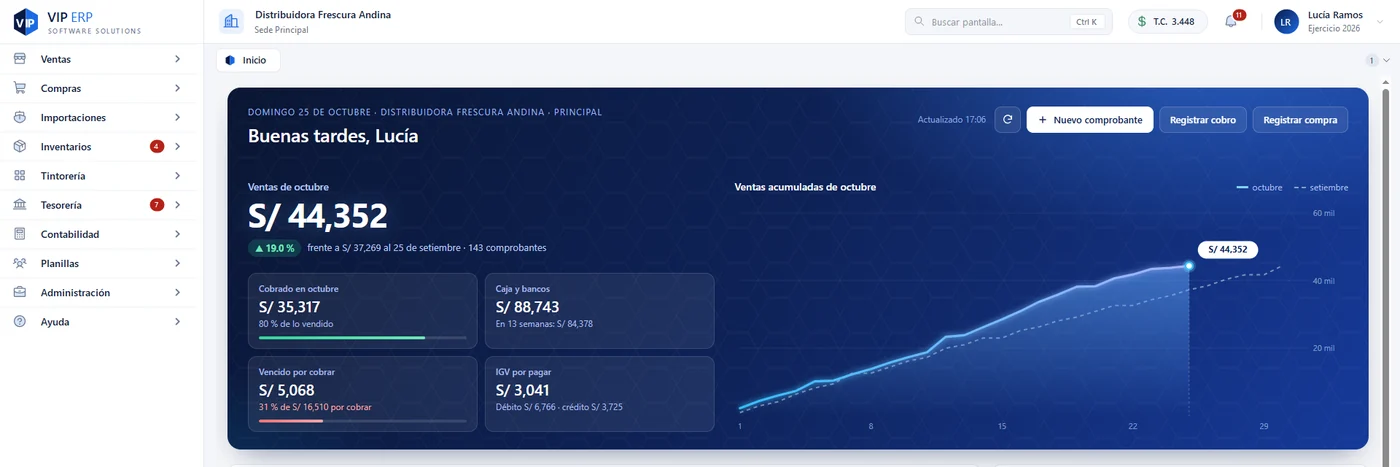Click the Ayuda question mark icon
The height and width of the screenshot is (467, 1400).
(20, 322)
